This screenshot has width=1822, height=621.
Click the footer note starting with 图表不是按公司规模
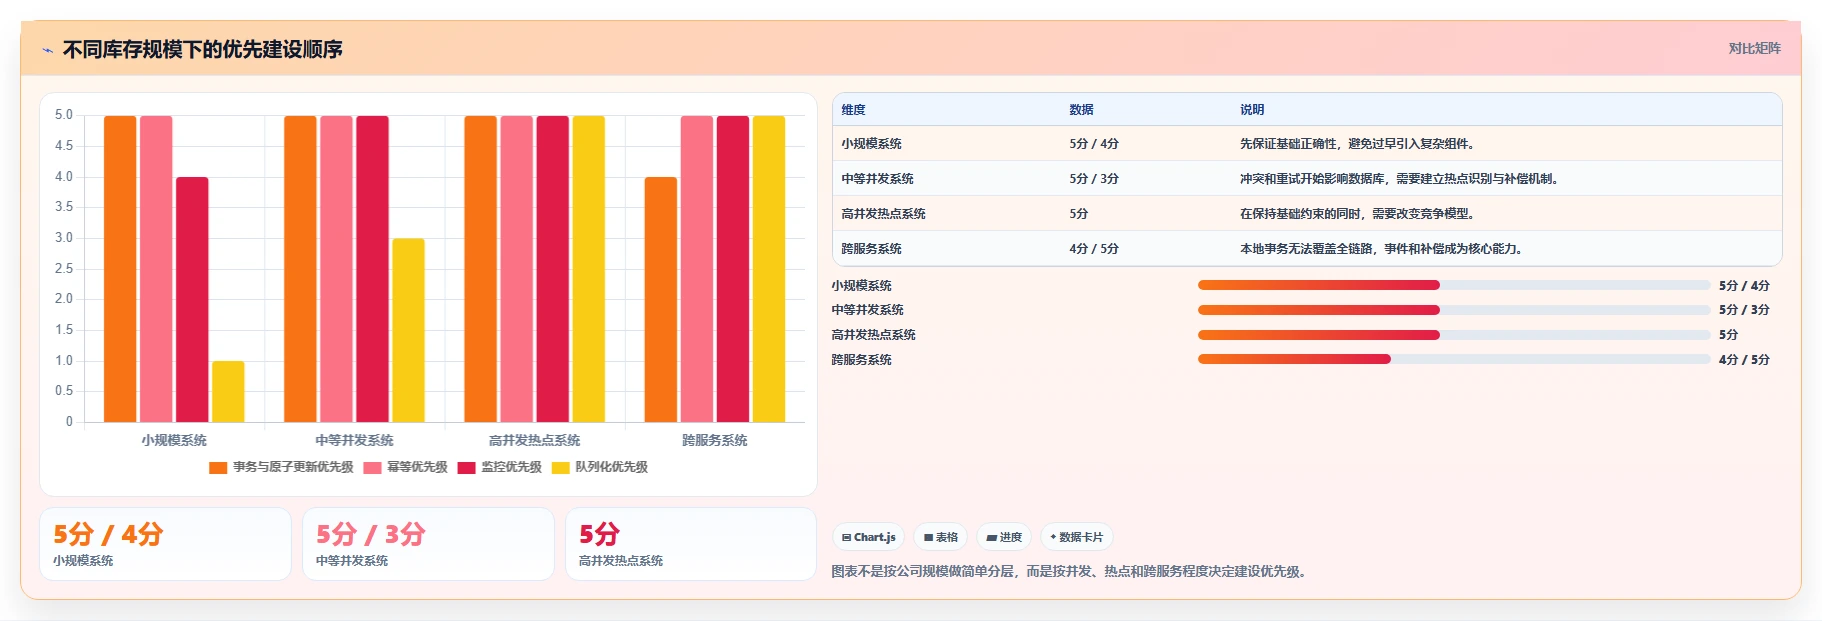[x=1071, y=572]
